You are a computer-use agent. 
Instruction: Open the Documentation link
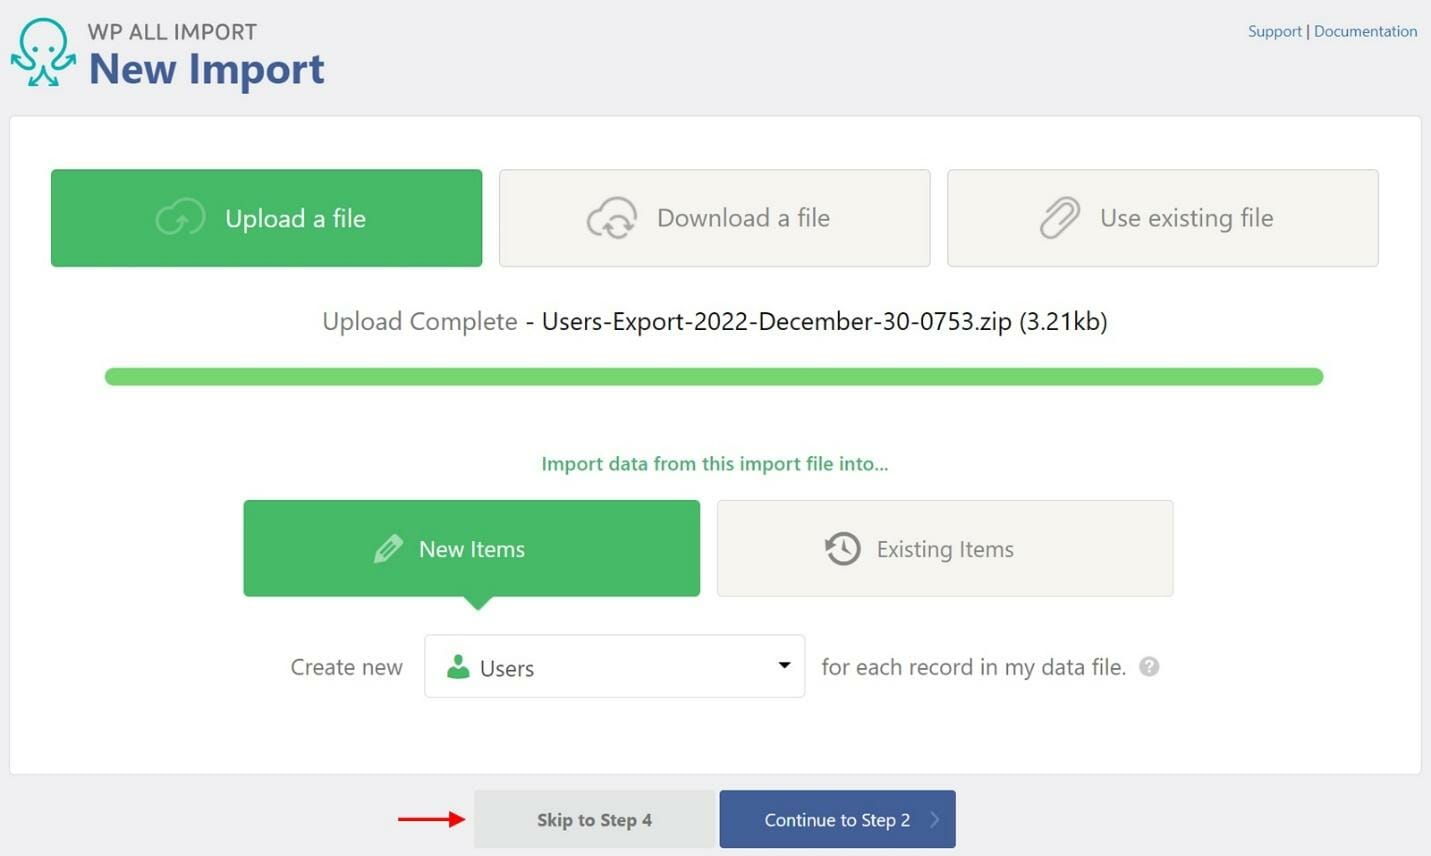pyautogui.click(x=1365, y=31)
